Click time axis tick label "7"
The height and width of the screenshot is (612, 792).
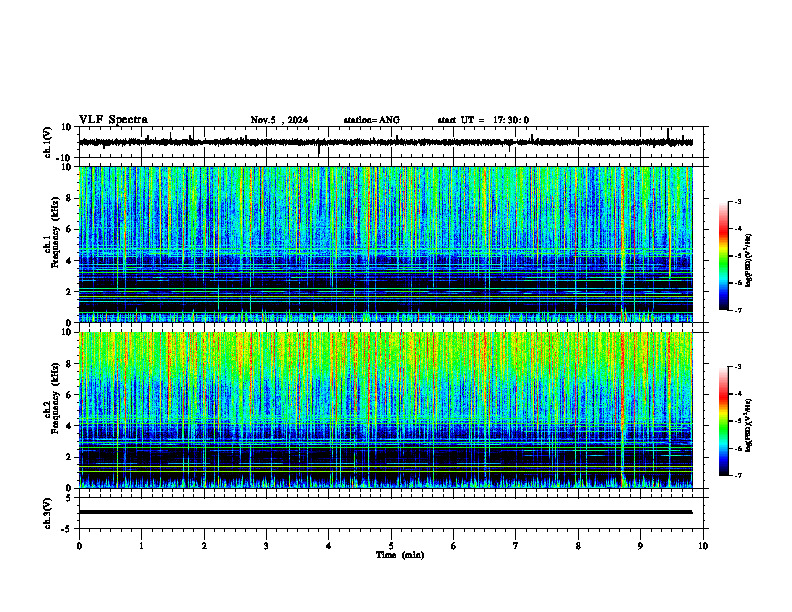pyautogui.click(x=516, y=546)
